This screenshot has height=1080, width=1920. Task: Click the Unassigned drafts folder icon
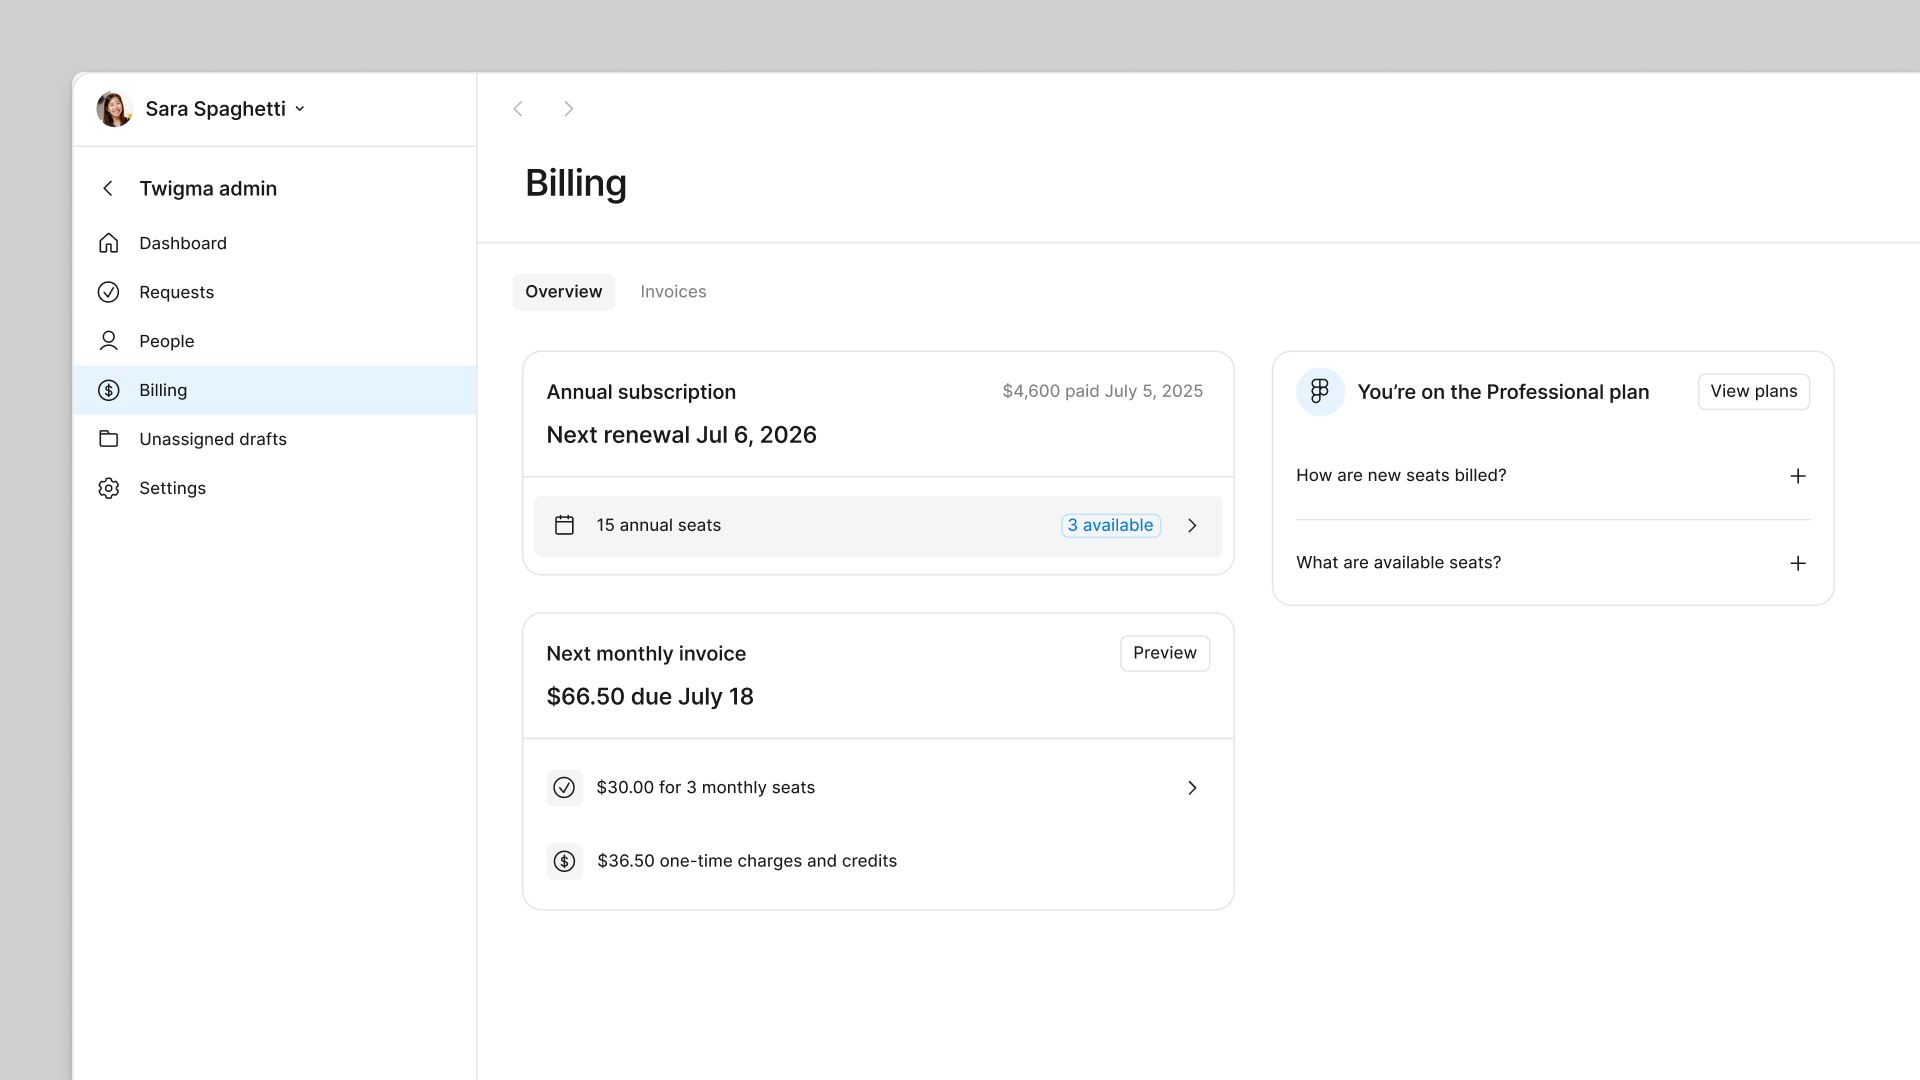[x=109, y=439]
